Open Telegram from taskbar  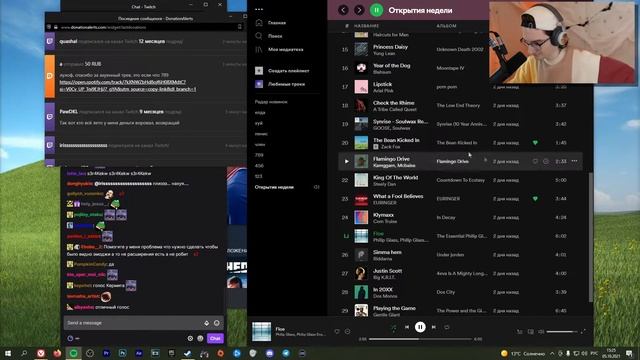tap(286, 353)
